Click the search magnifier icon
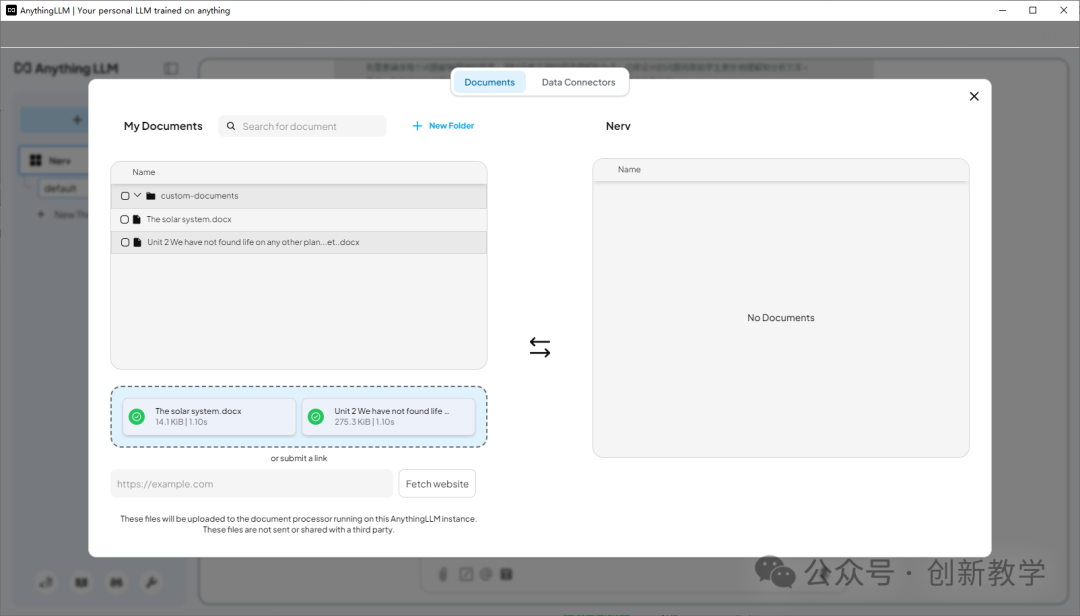 tap(231, 126)
